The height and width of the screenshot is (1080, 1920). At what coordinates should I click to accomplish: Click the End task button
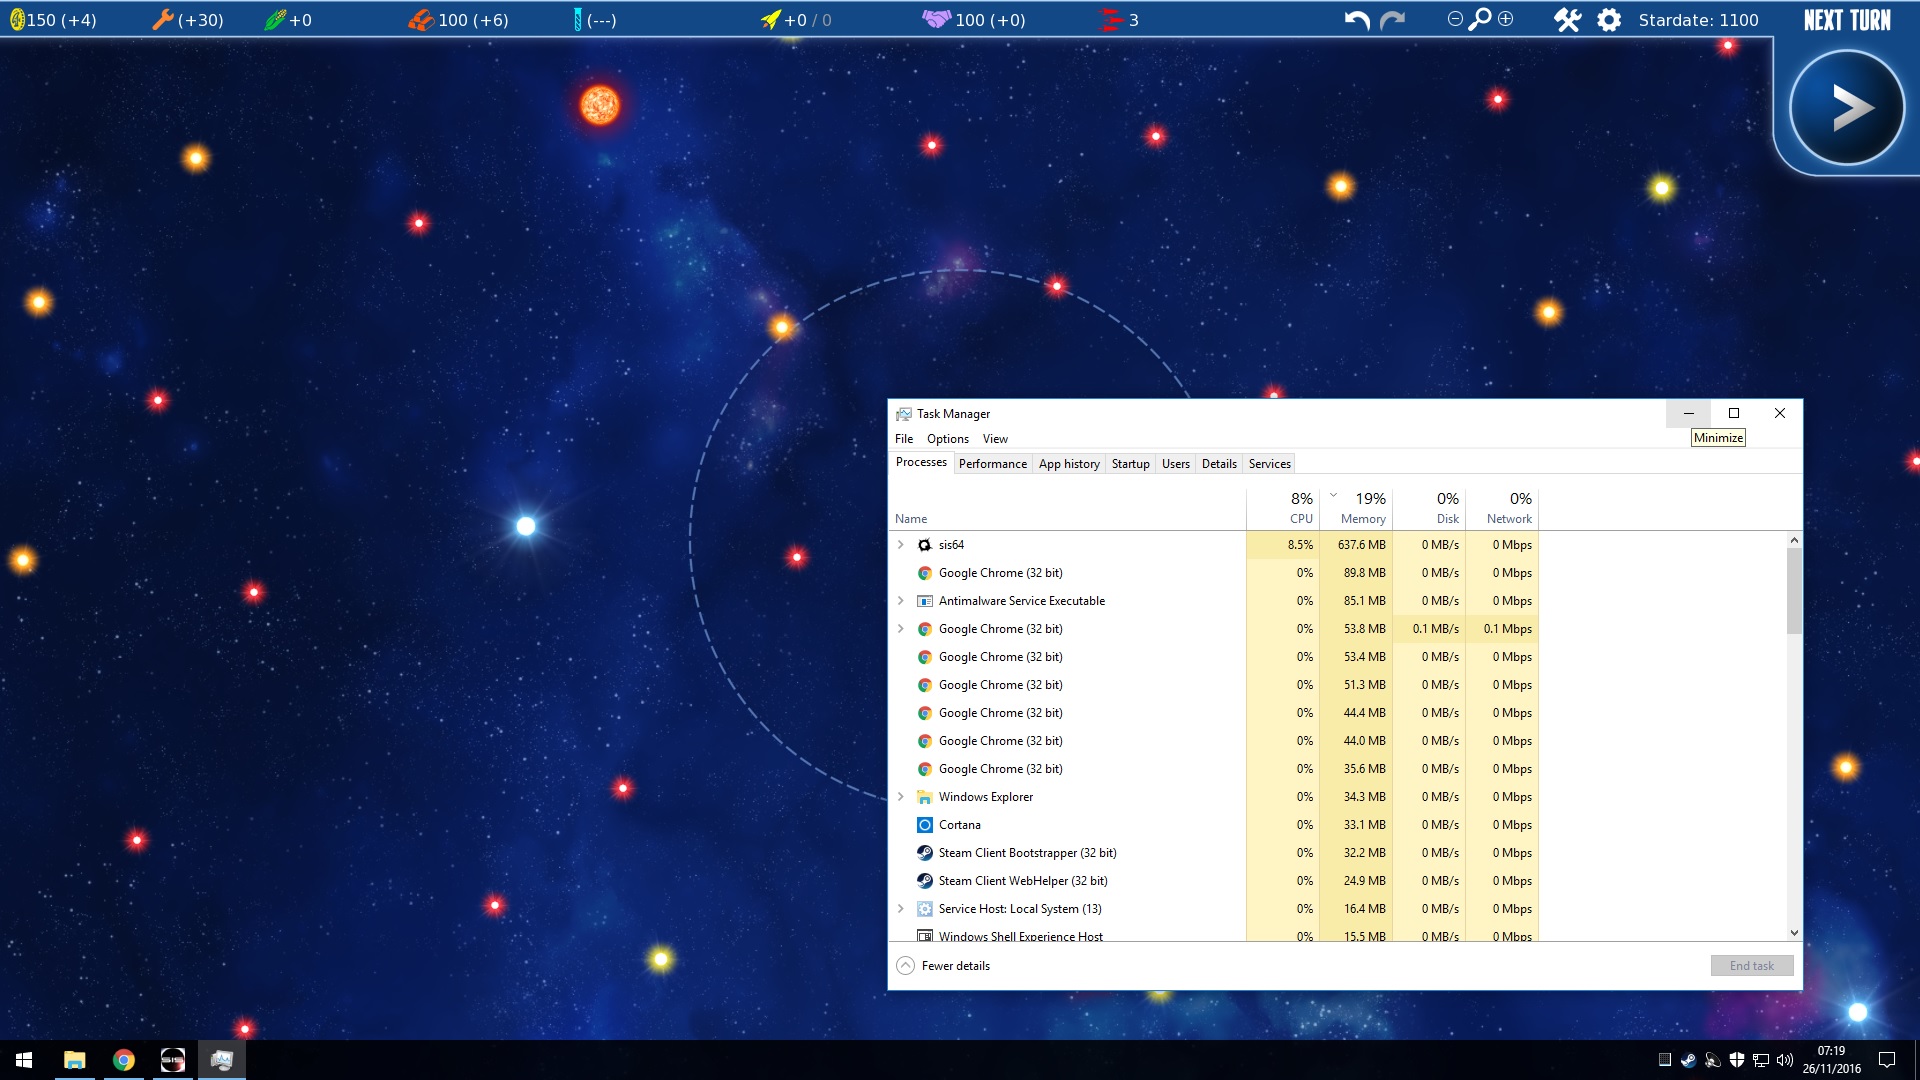(x=1751, y=966)
